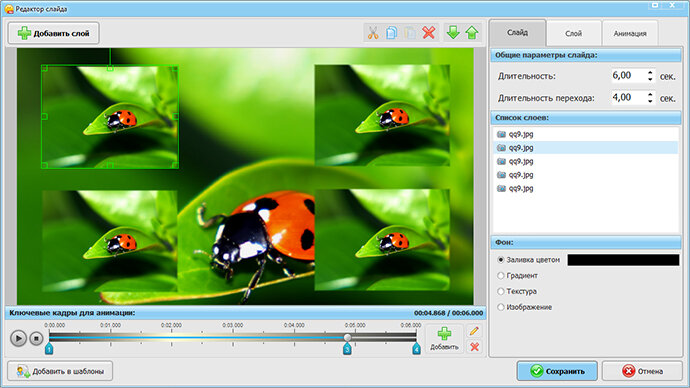Play the animation preview
This screenshot has width=690, height=388.
click(18, 338)
